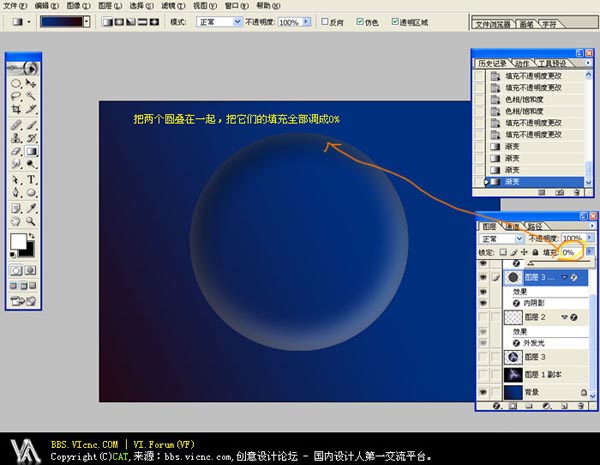The height and width of the screenshot is (465, 600).
Task: Add layer mask in Layers panel
Action: tap(513, 406)
